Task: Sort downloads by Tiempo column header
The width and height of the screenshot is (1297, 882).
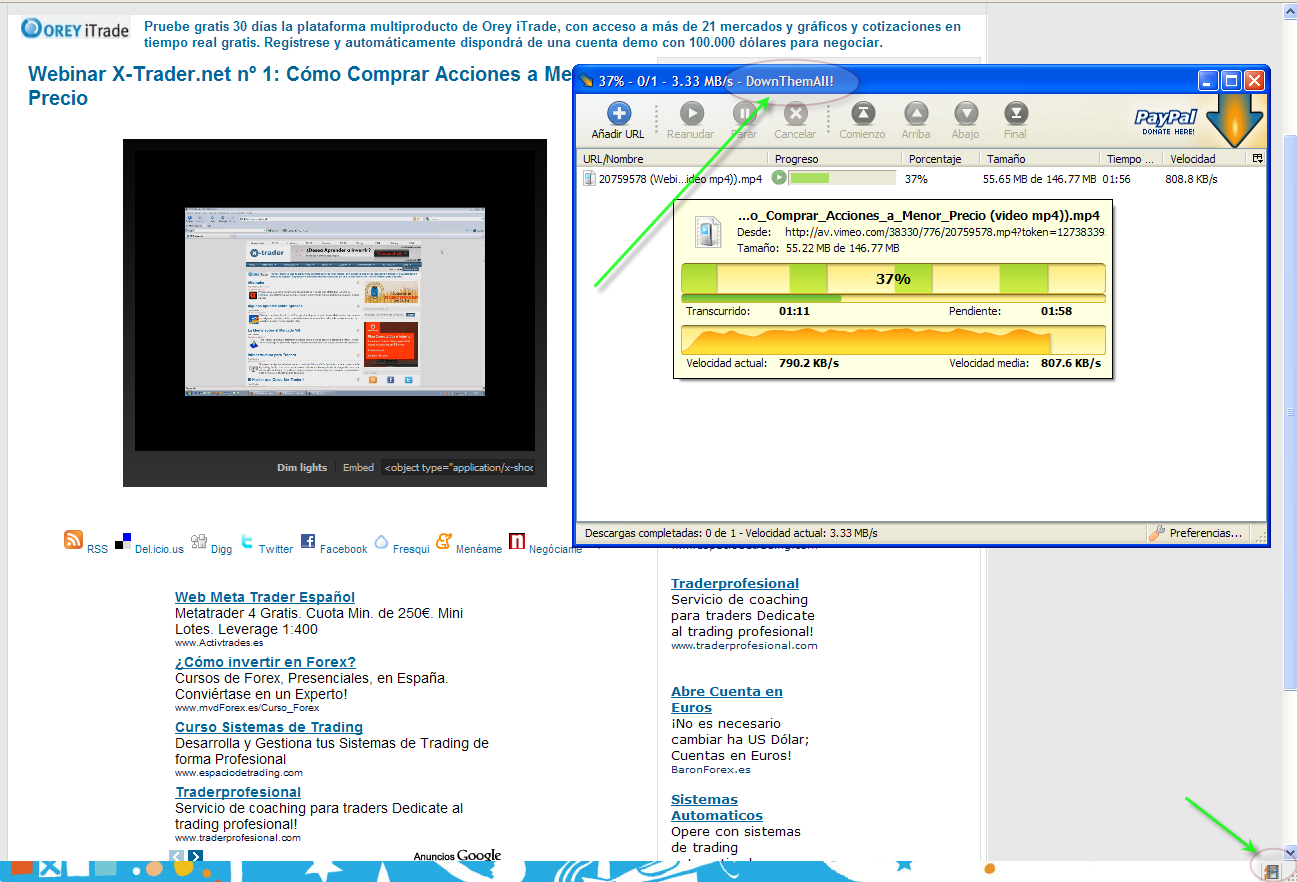Action: pos(1131,159)
